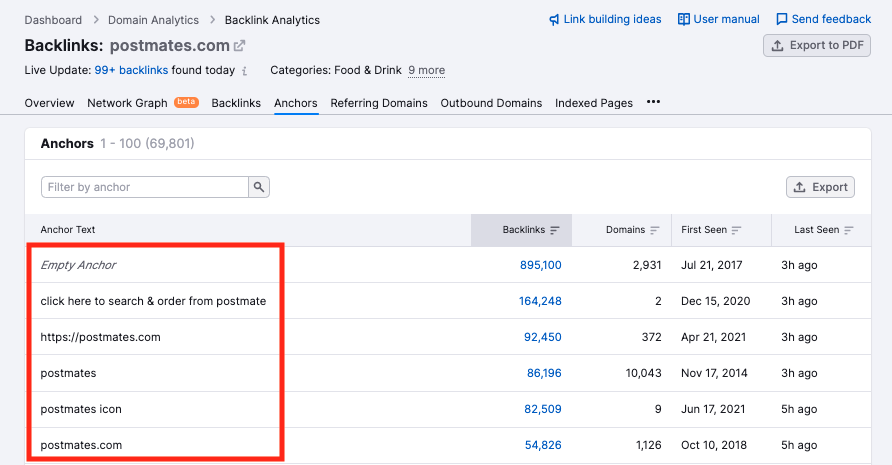Click the Export button above the table
This screenshot has height=465, width=892.
coord(820,187)
